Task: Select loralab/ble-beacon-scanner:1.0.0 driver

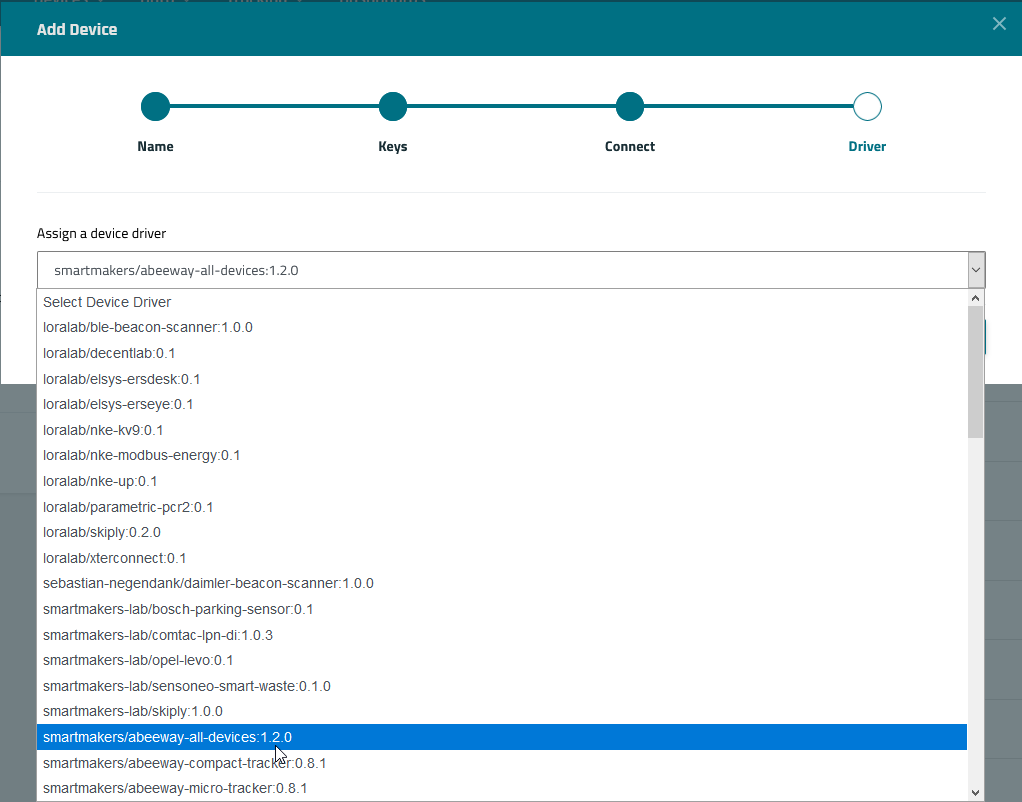Action: coord(148,327)
